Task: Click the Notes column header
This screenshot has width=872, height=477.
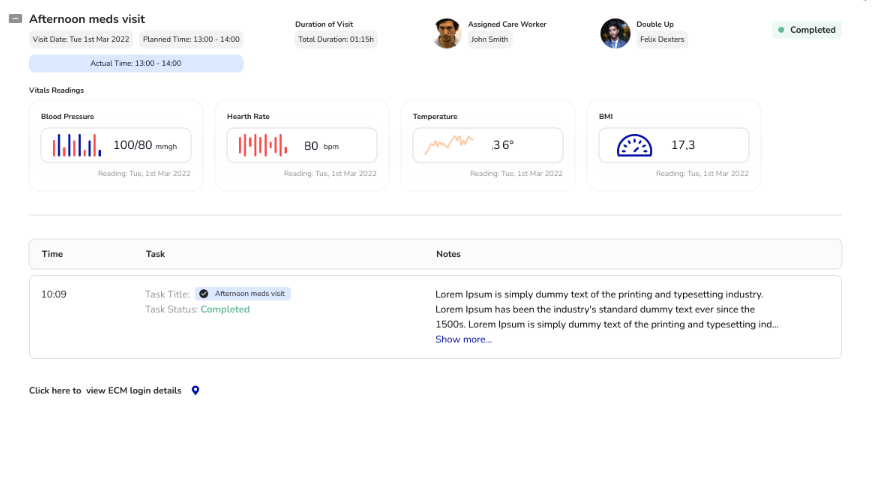Action: [448, 254]
